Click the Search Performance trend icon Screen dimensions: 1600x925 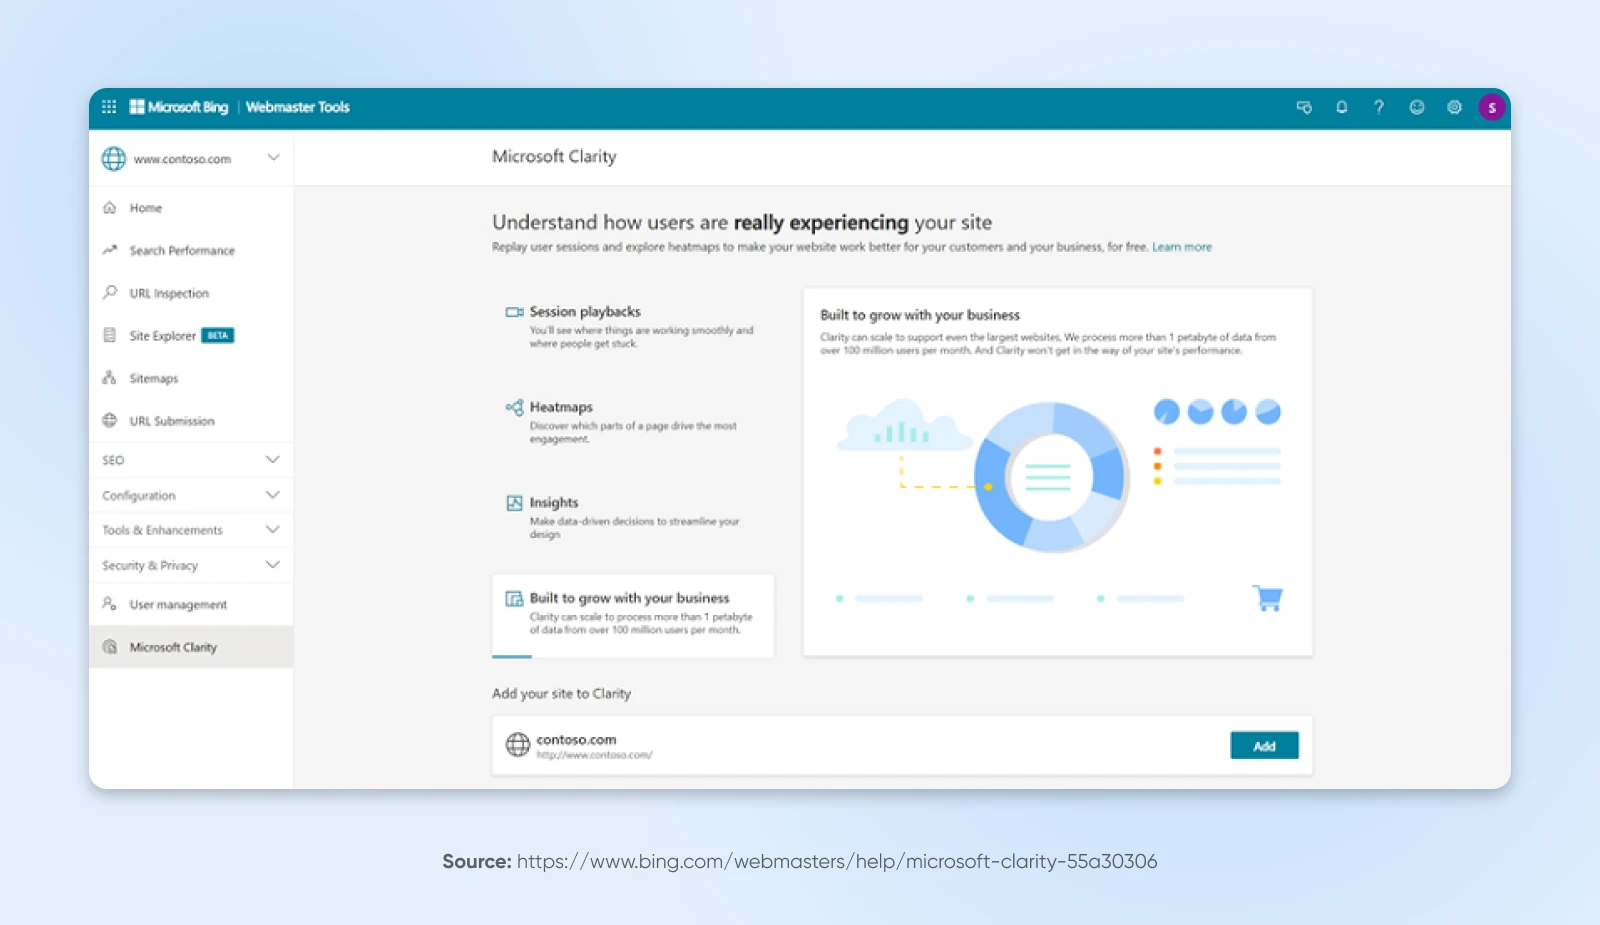coord(110,250)
